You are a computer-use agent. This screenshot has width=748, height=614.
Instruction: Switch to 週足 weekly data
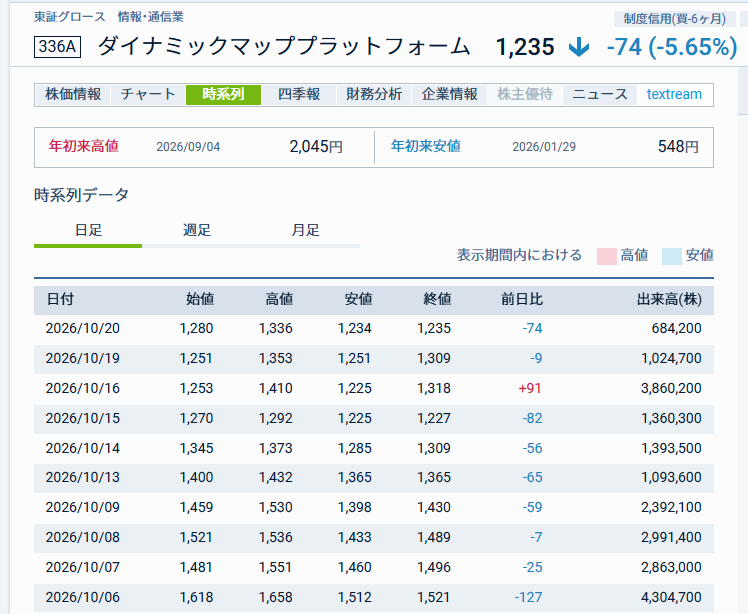click(197, 231)
